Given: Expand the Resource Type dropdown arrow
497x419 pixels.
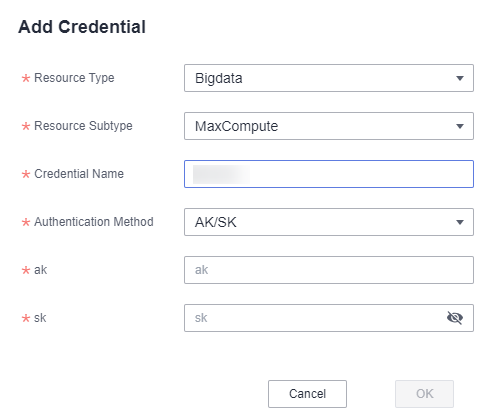Looking at the screenshot, I should [460, 78].
